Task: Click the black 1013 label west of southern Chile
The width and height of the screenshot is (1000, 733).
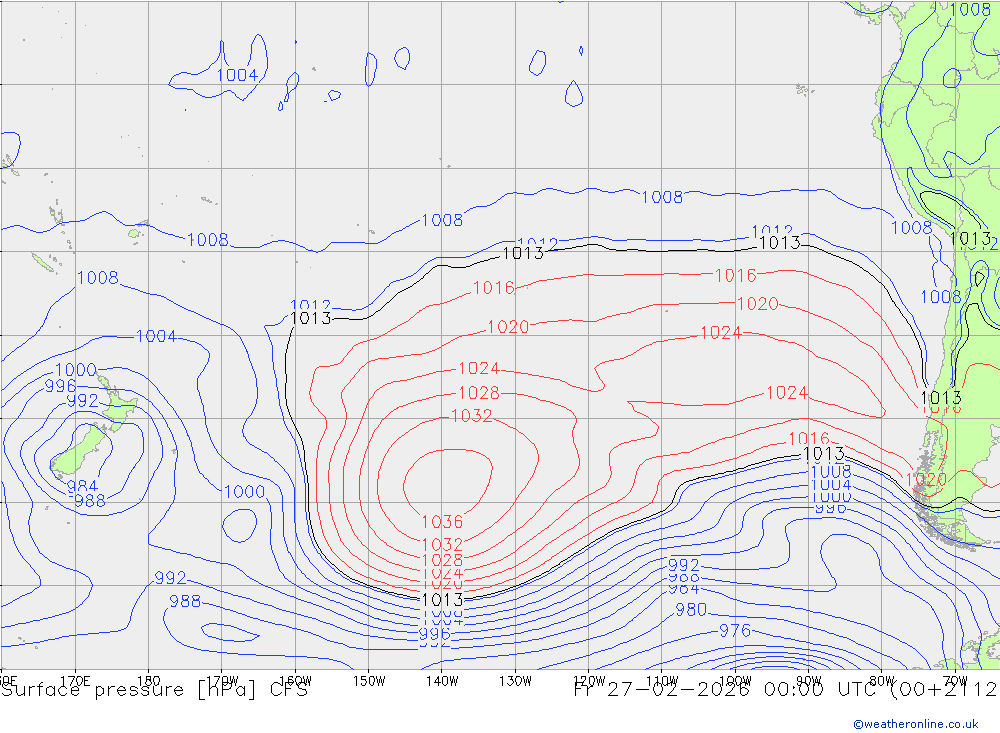Action: [x=824, y=454]
